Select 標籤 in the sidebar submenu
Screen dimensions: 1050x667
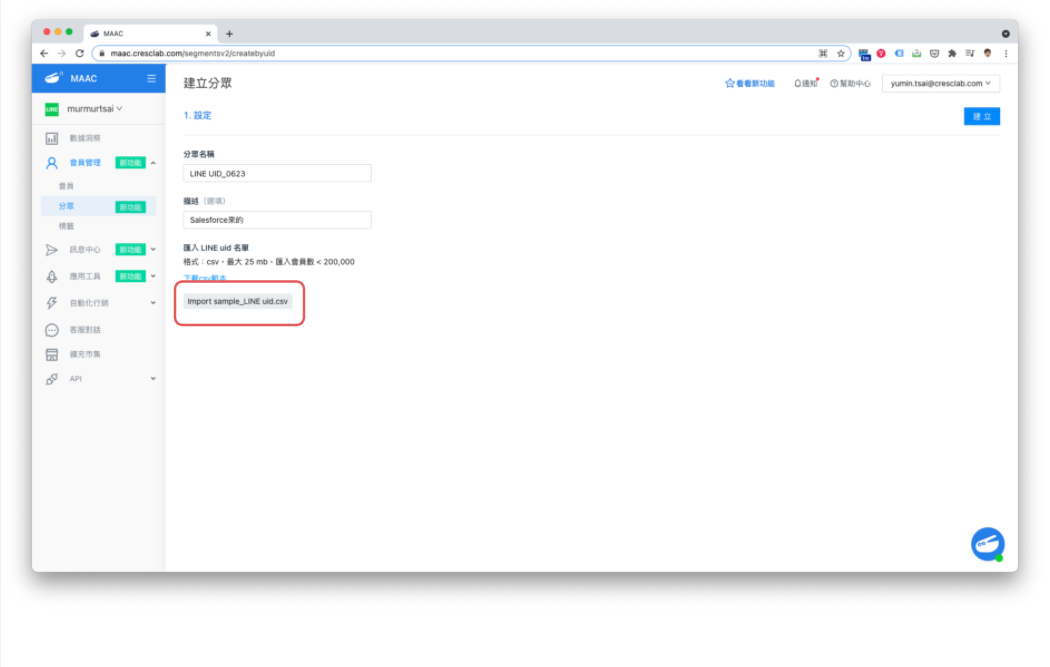point(66,226)
